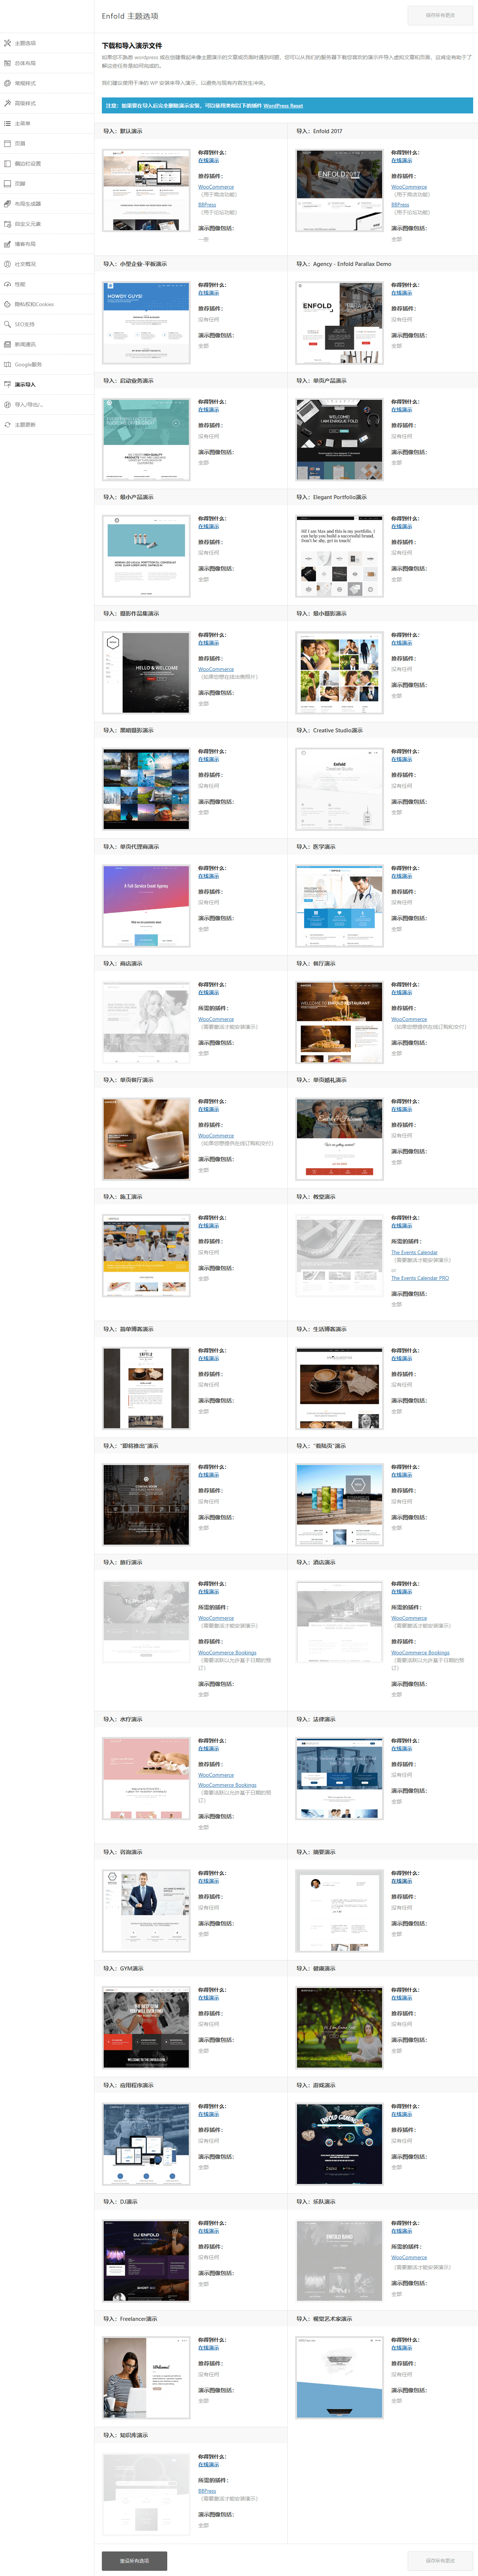The image size is (478, 2576).
Task: Open the Google服务 sidebar section
Action: [46, 364]
